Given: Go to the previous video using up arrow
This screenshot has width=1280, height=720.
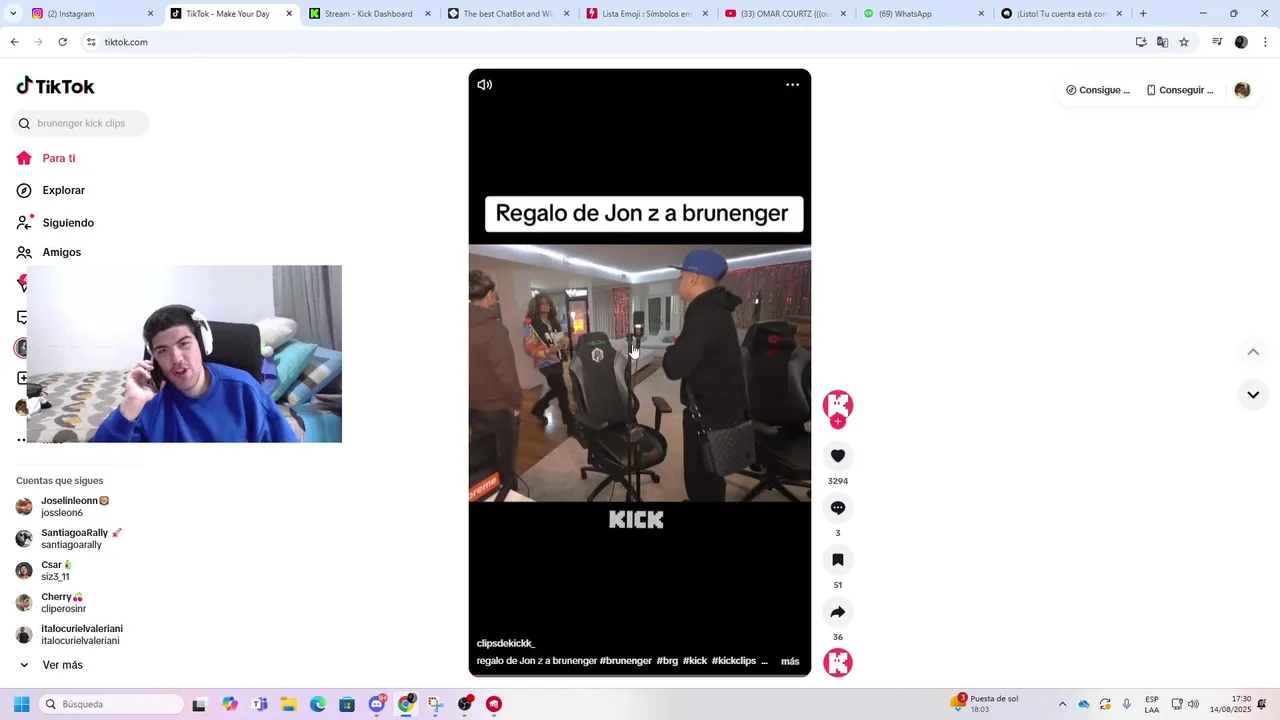Looking at the screenshot, I should pos(1253,352).
